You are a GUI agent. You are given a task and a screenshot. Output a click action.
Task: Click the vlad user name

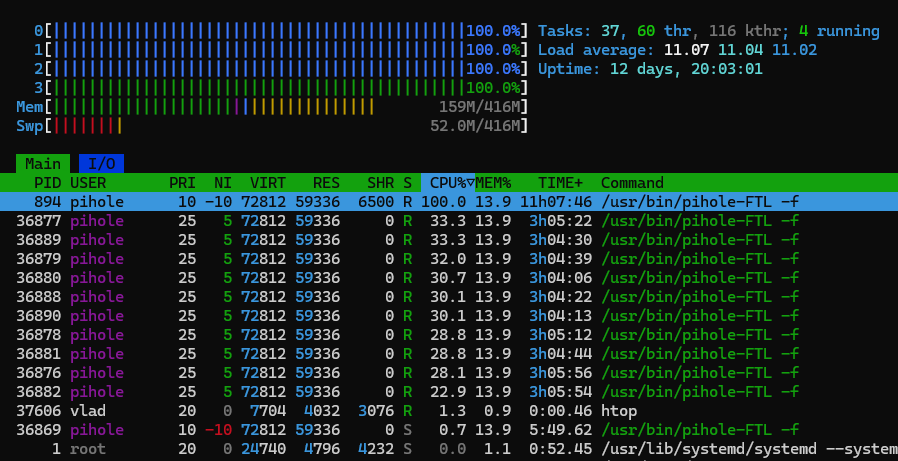pyautogui.click(x=88, y=411)
